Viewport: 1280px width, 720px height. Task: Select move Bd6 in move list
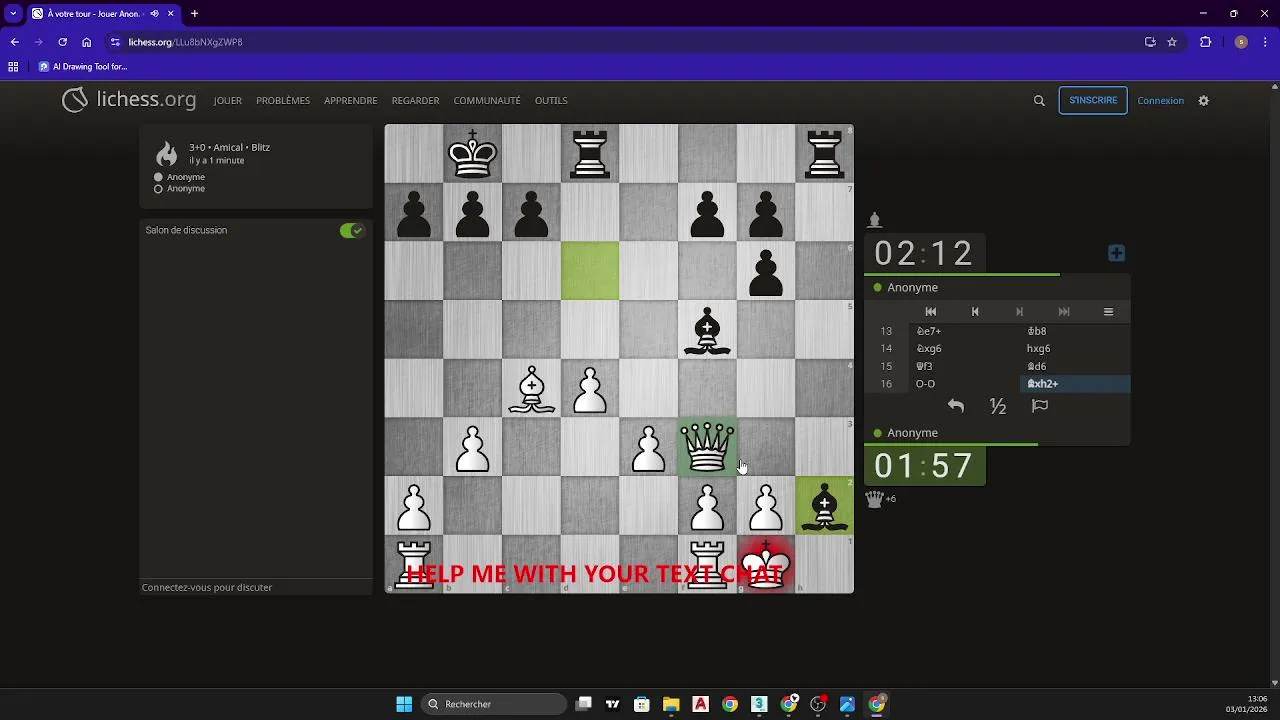click(1075, 366)
